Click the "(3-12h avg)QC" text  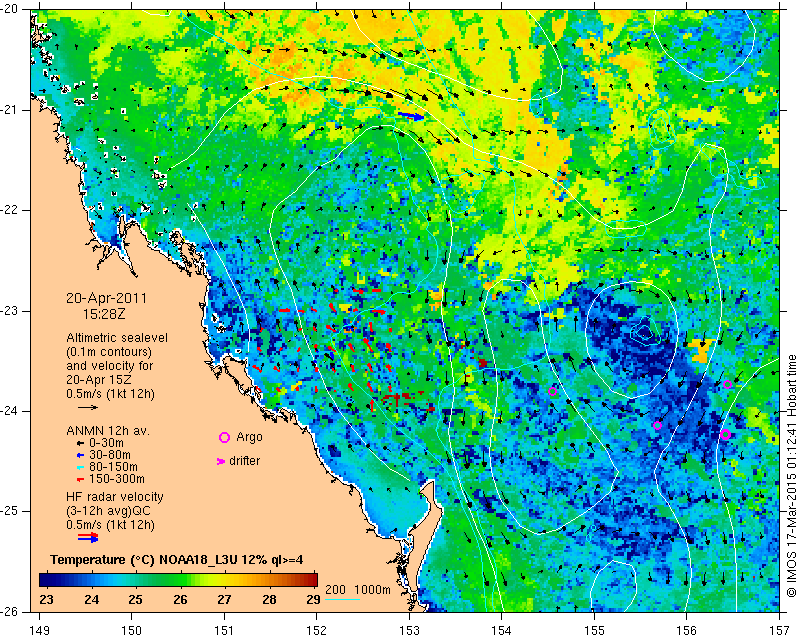[x=108, y=511]
